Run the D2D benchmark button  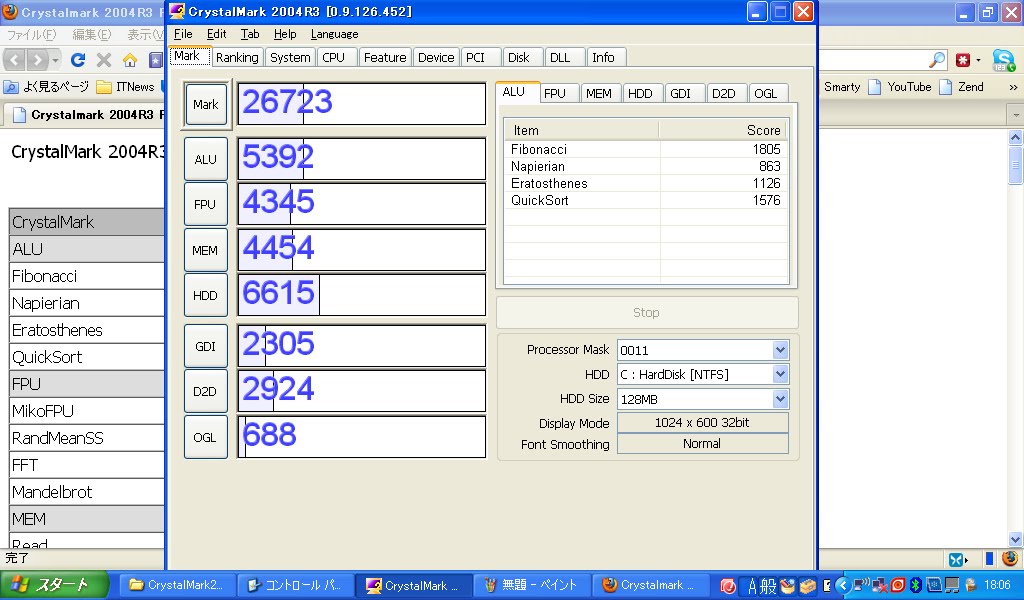tap(206, 391)
